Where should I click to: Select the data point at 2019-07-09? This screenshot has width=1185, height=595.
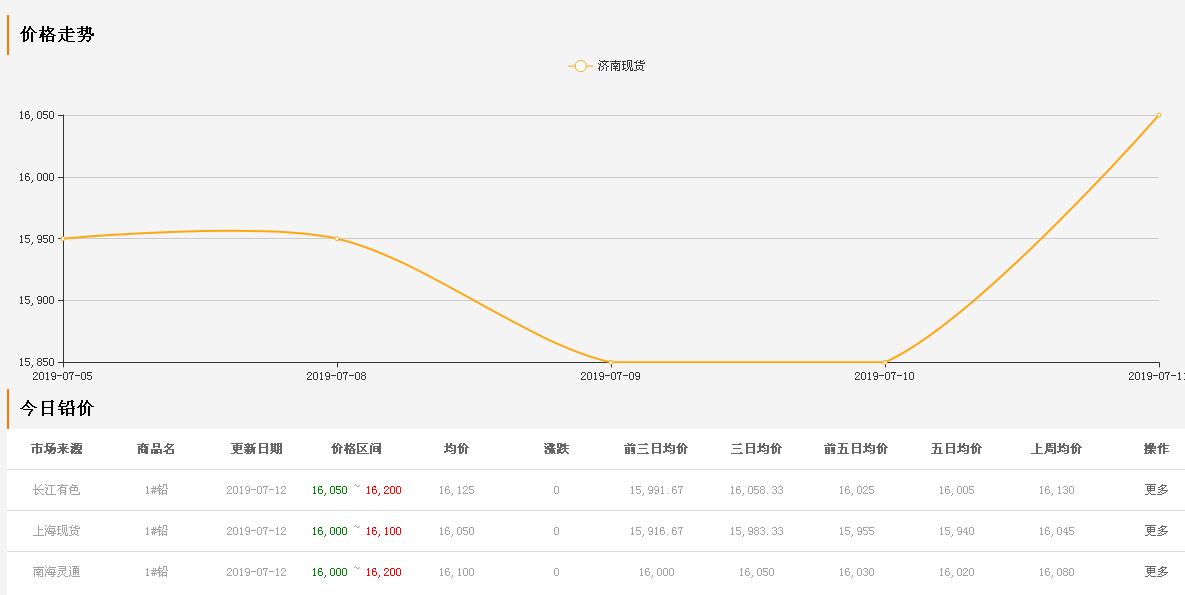611,362
